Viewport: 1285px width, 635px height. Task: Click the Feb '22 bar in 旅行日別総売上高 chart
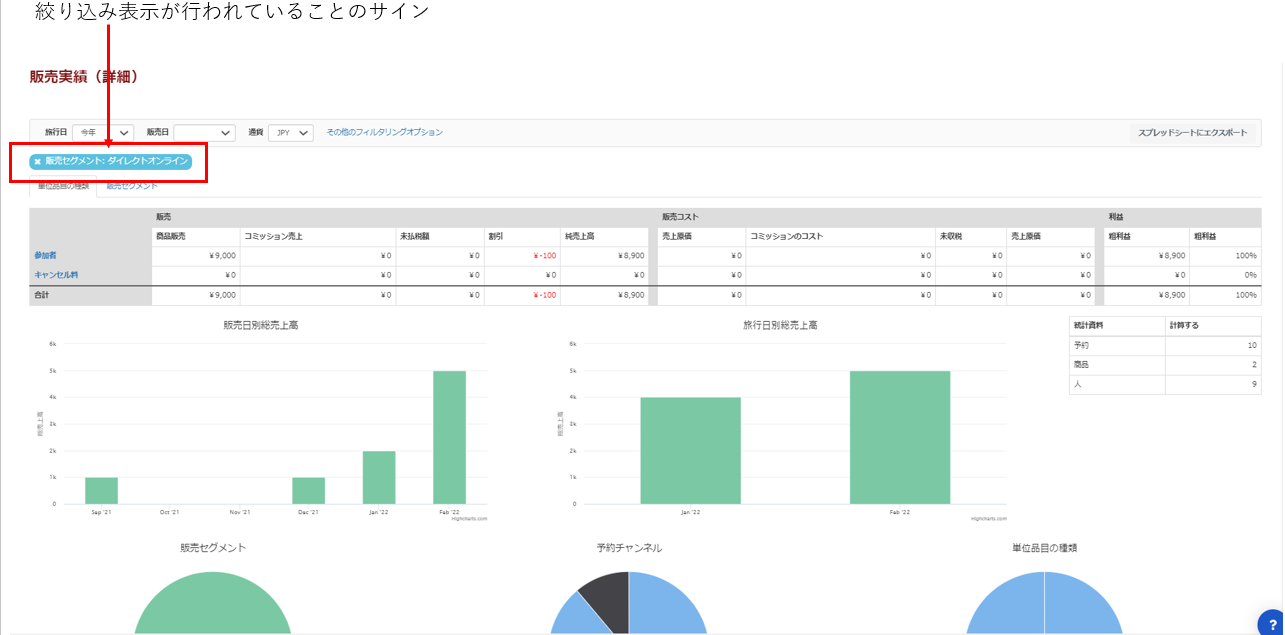point(899,437)
